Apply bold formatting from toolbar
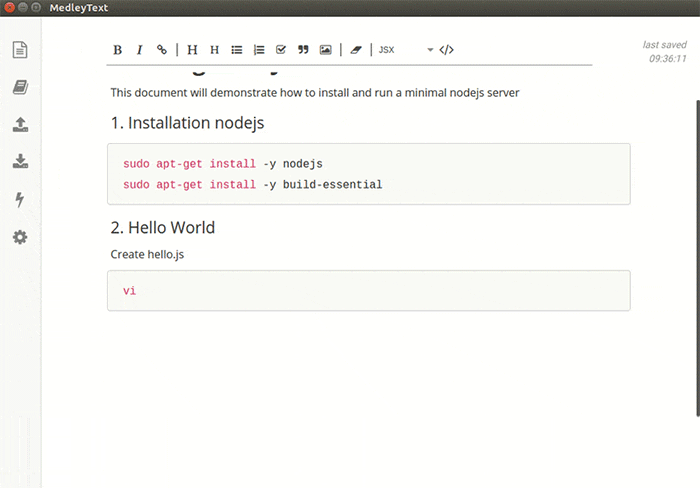This screenshot has width=700, height=488. tap(117, 50)
